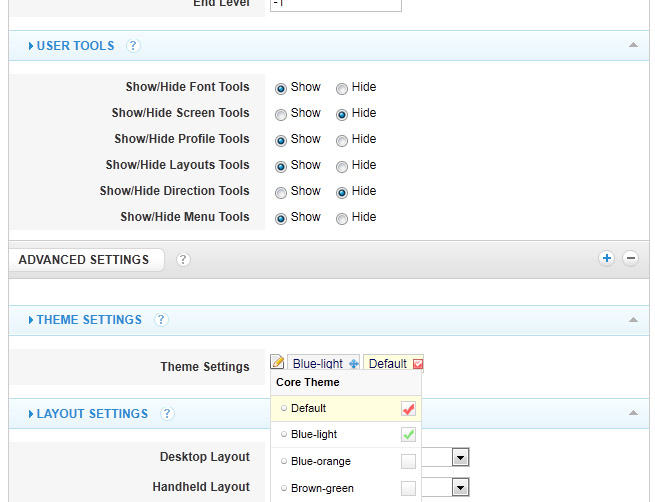Check the Brown-green core theme checkbox
The image size is (655, 502).
click(x=408, y=488)
